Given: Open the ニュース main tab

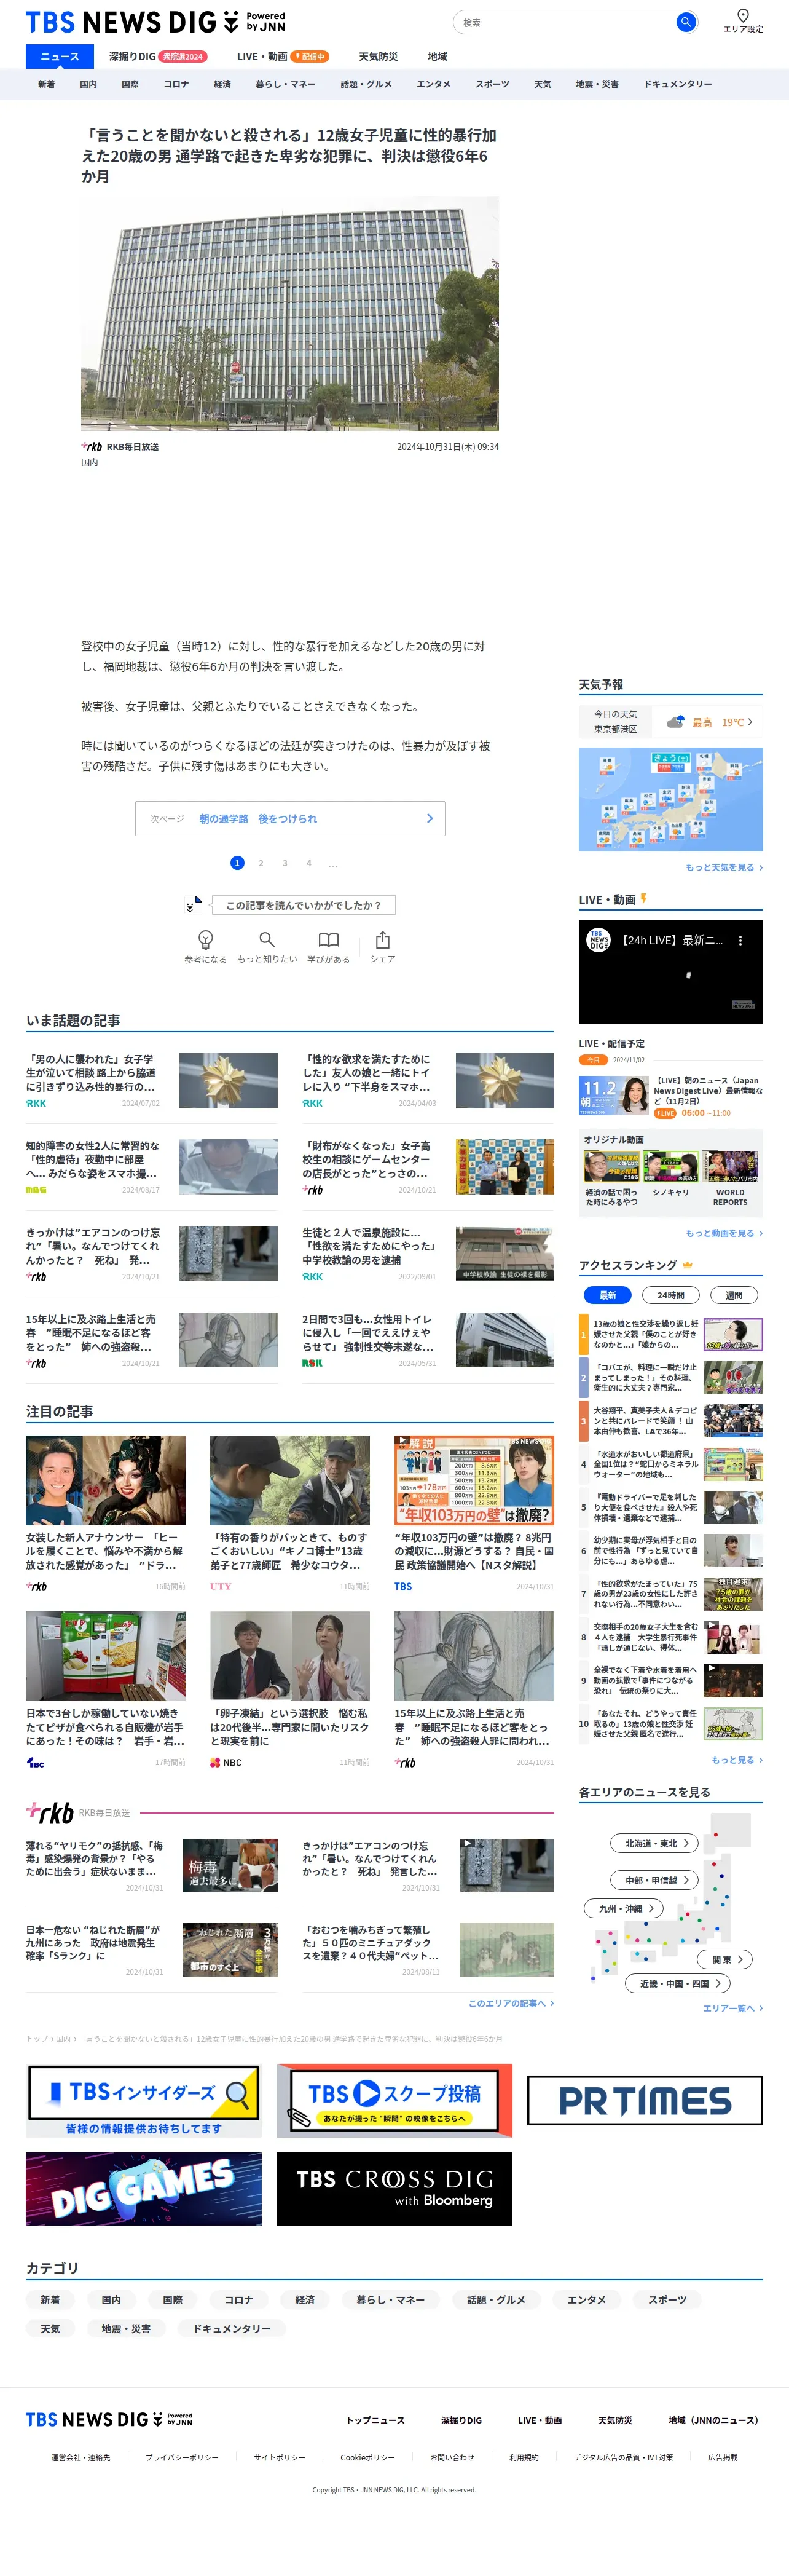Looking at the screenshot, I should 60,57.
